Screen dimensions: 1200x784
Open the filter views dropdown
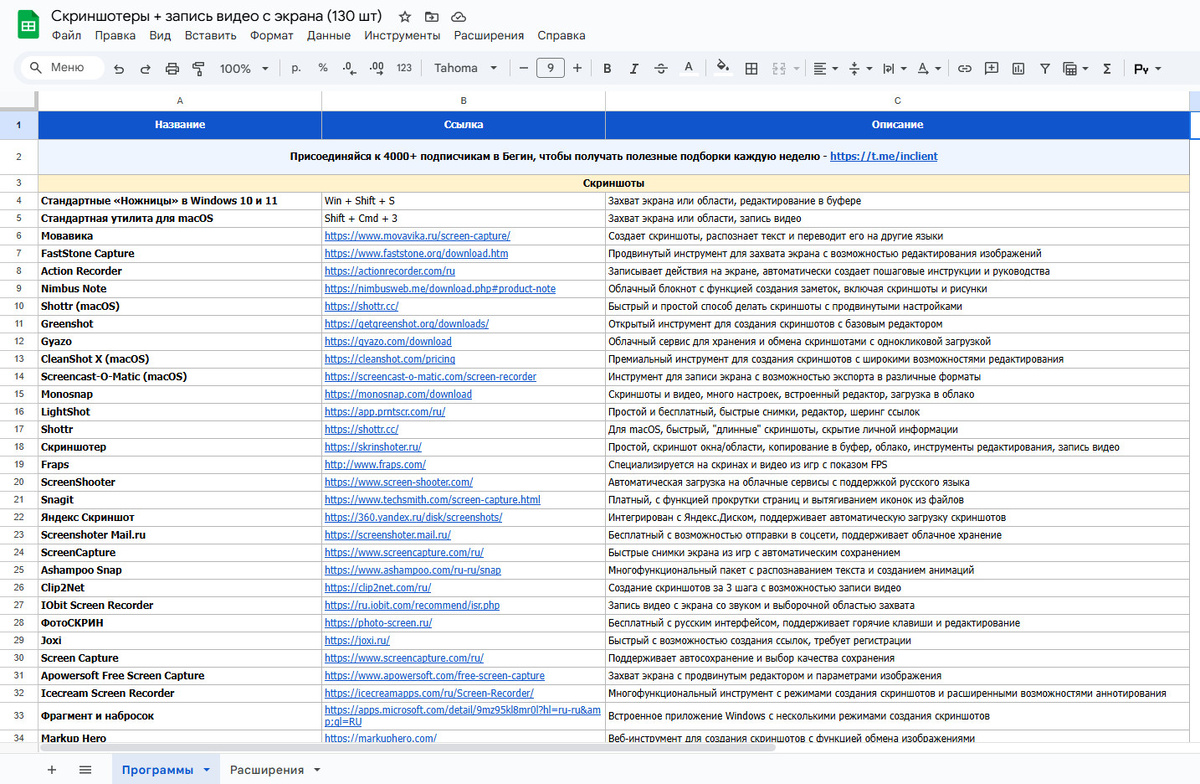[x=1076, y=68]
